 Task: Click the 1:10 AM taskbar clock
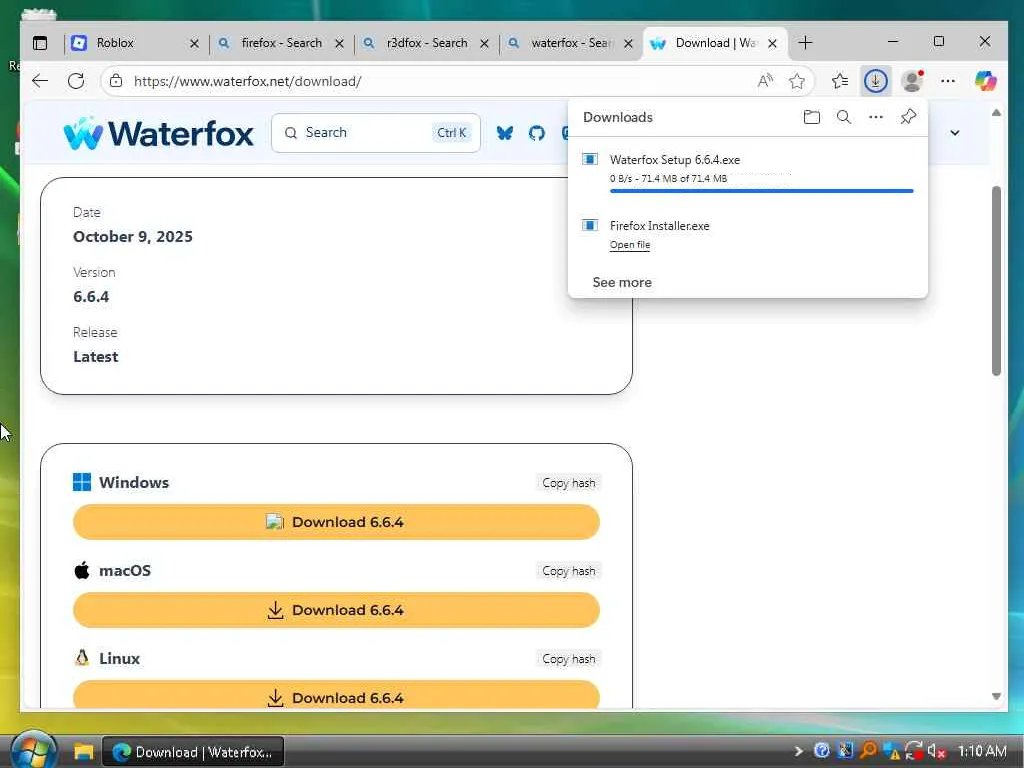coord(982,751)
